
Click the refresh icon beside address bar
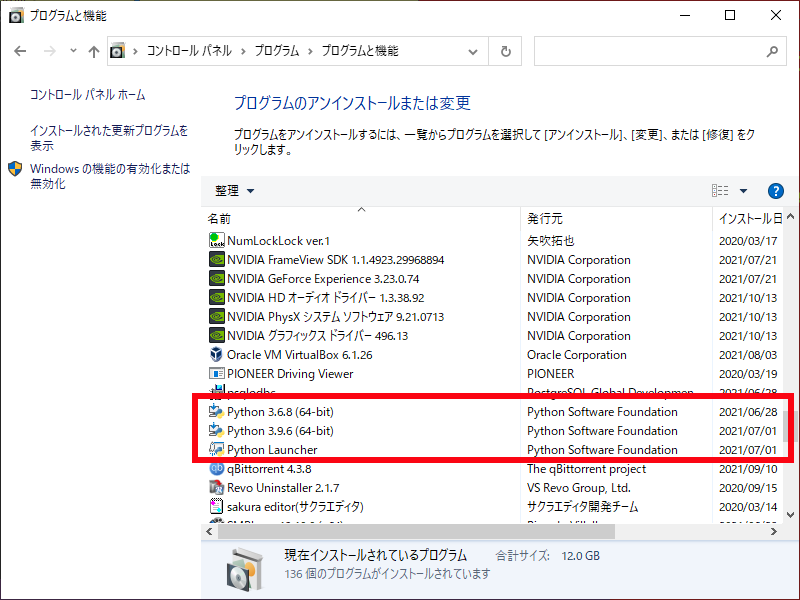coord(505,51)
